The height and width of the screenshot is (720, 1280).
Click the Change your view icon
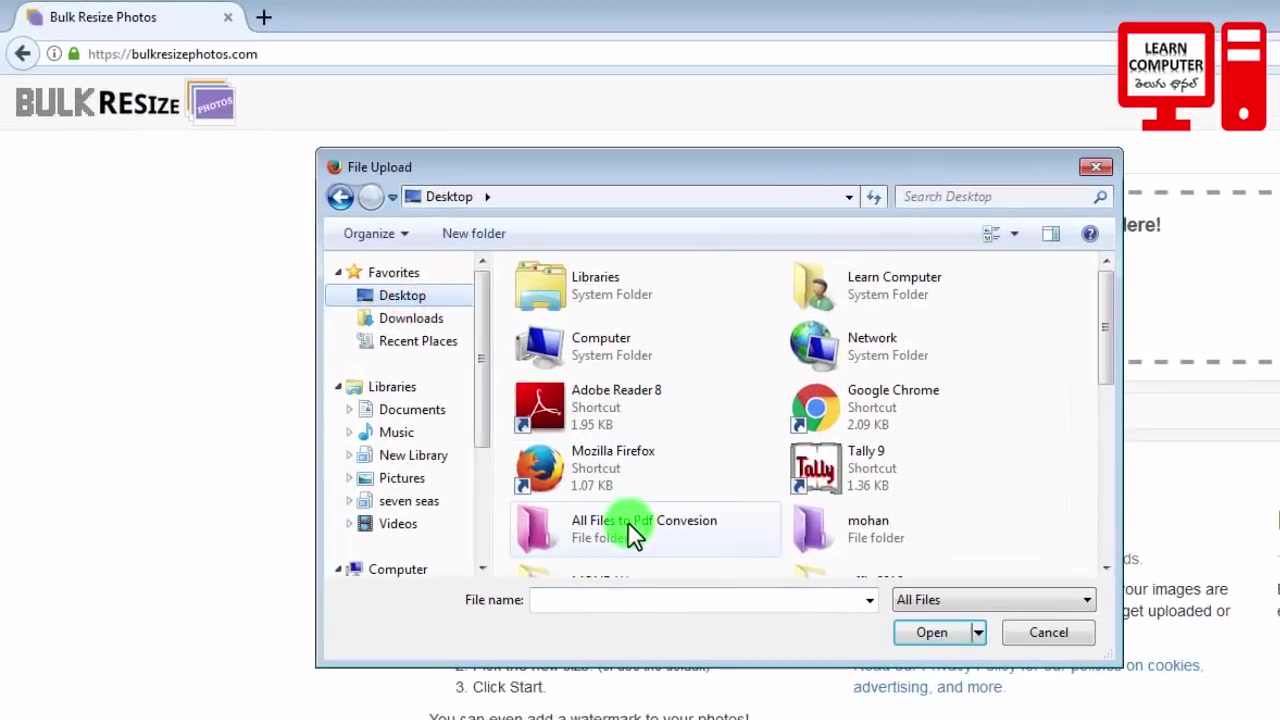(991, 233)
